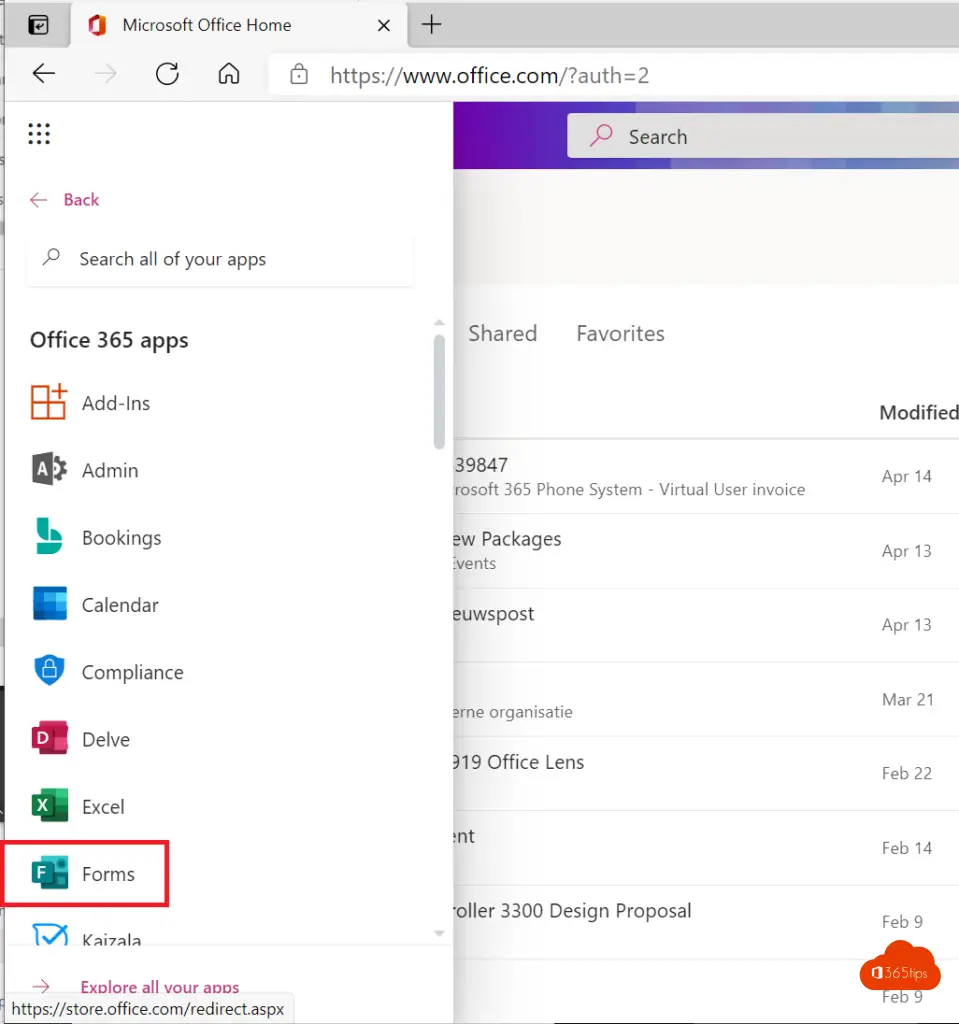
Task: Open a new browser tab
Action: (431, 25)
